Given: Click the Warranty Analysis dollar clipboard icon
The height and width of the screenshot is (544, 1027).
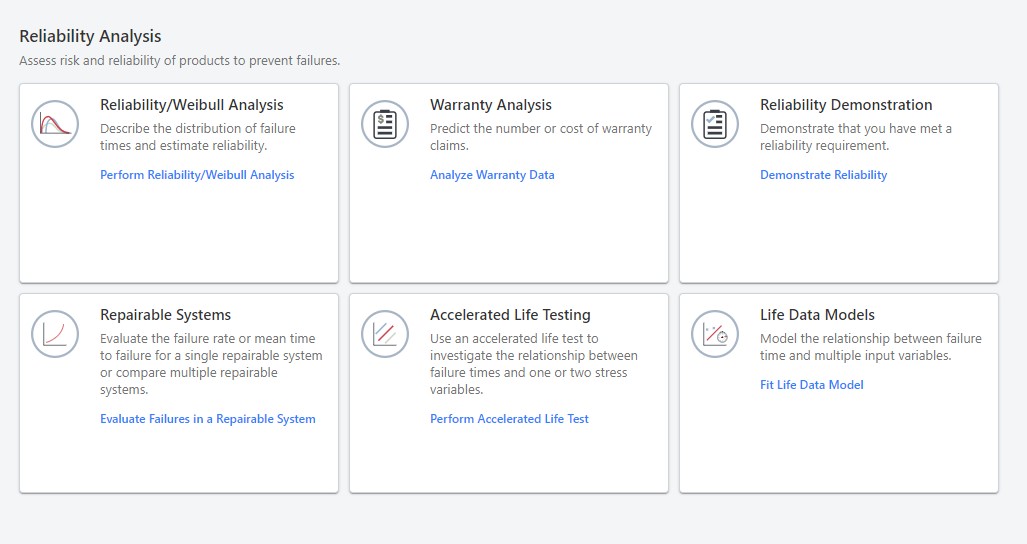Looking at the screenshot, I should (x=385, y=124).
